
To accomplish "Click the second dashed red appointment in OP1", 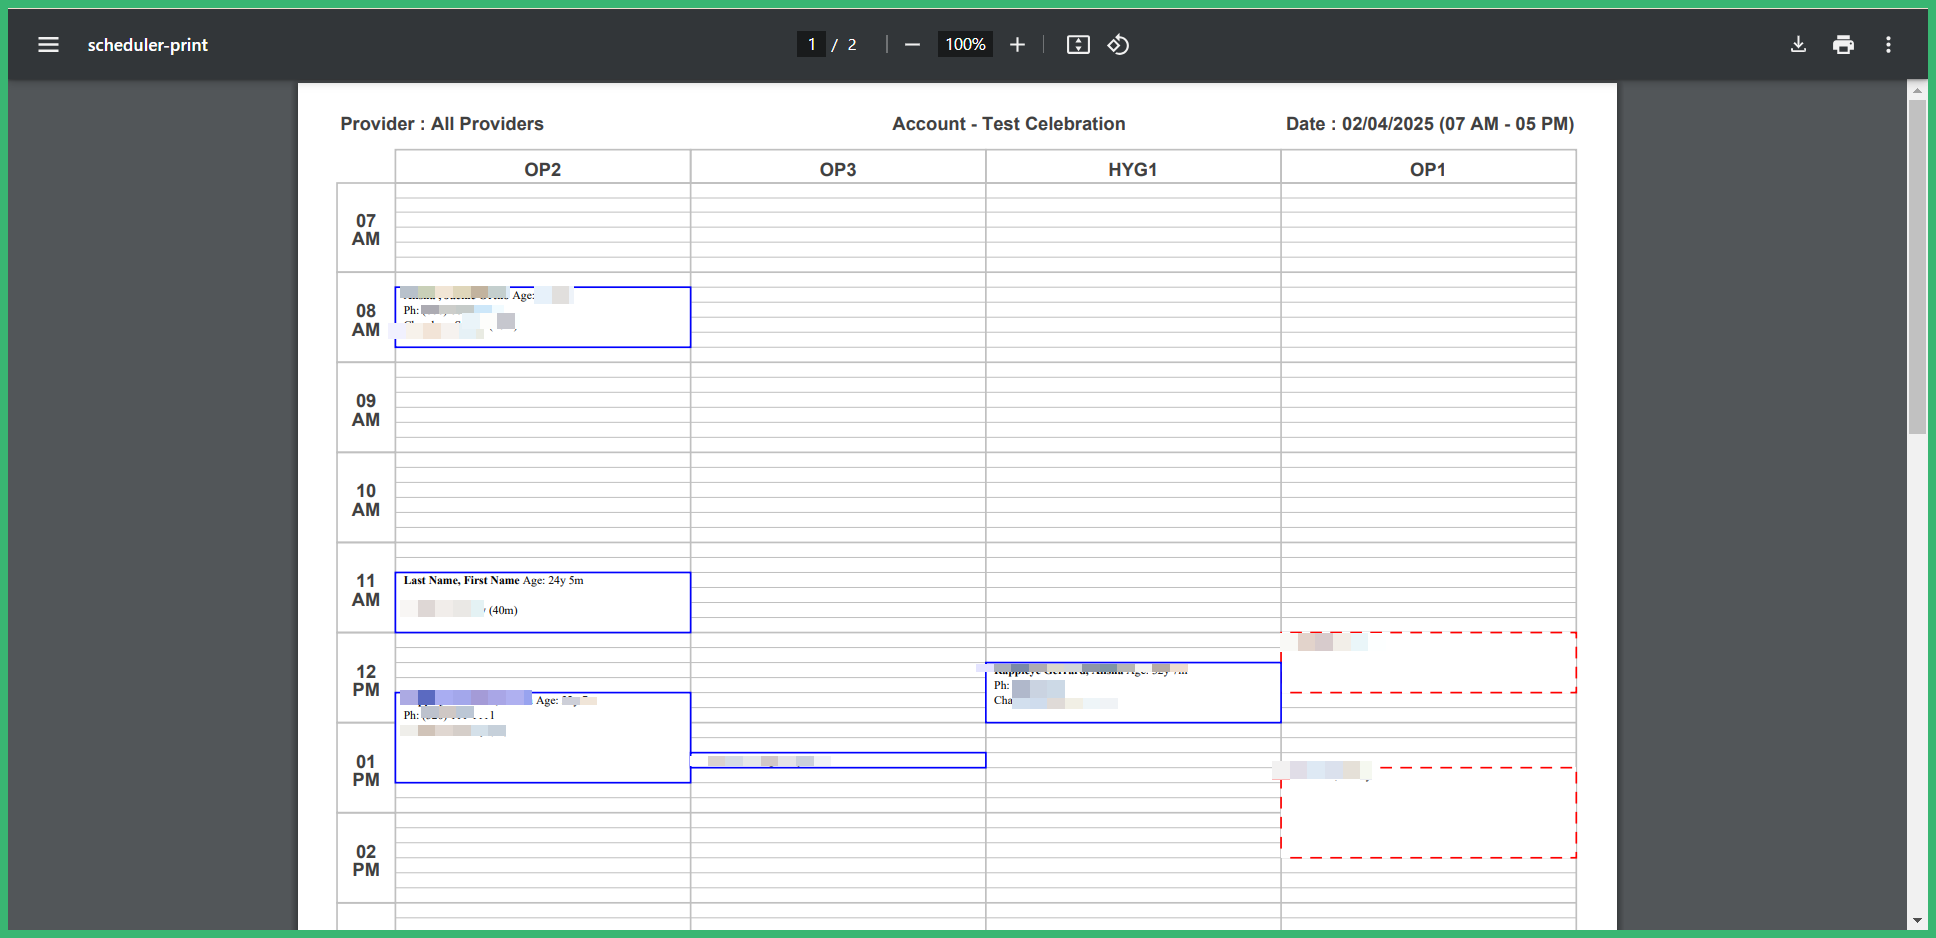I will (x=1429, y=810).
